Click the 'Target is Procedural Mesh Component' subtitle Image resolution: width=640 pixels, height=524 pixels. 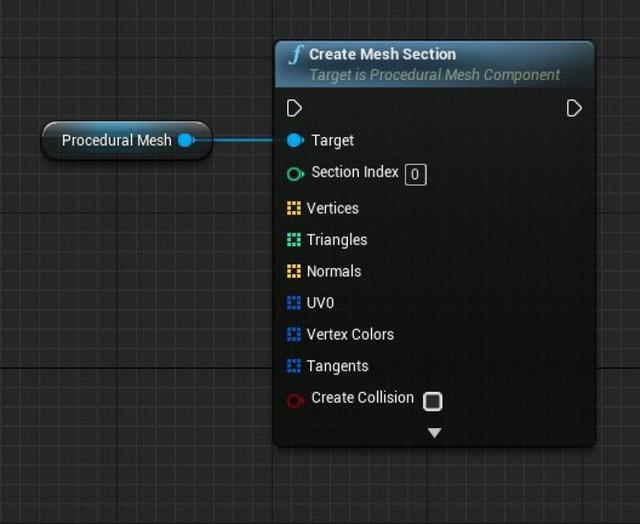pyautogui.click(x=434, y=75)
